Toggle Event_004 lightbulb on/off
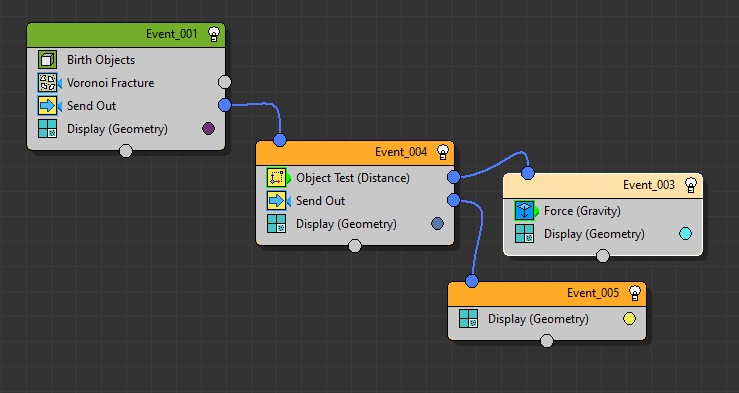 pos(443,152)
